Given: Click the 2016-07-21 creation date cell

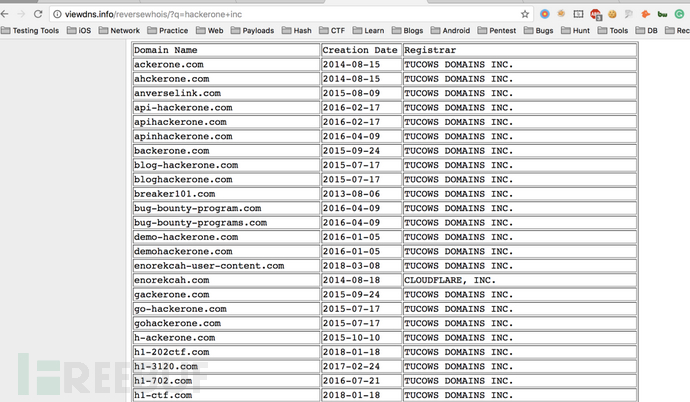Looking at the screenshot, I should pyautogui.click(x=361, y=381).
